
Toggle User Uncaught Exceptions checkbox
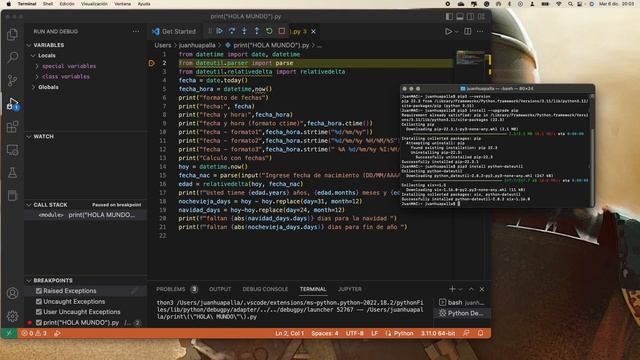click(39, 312)
